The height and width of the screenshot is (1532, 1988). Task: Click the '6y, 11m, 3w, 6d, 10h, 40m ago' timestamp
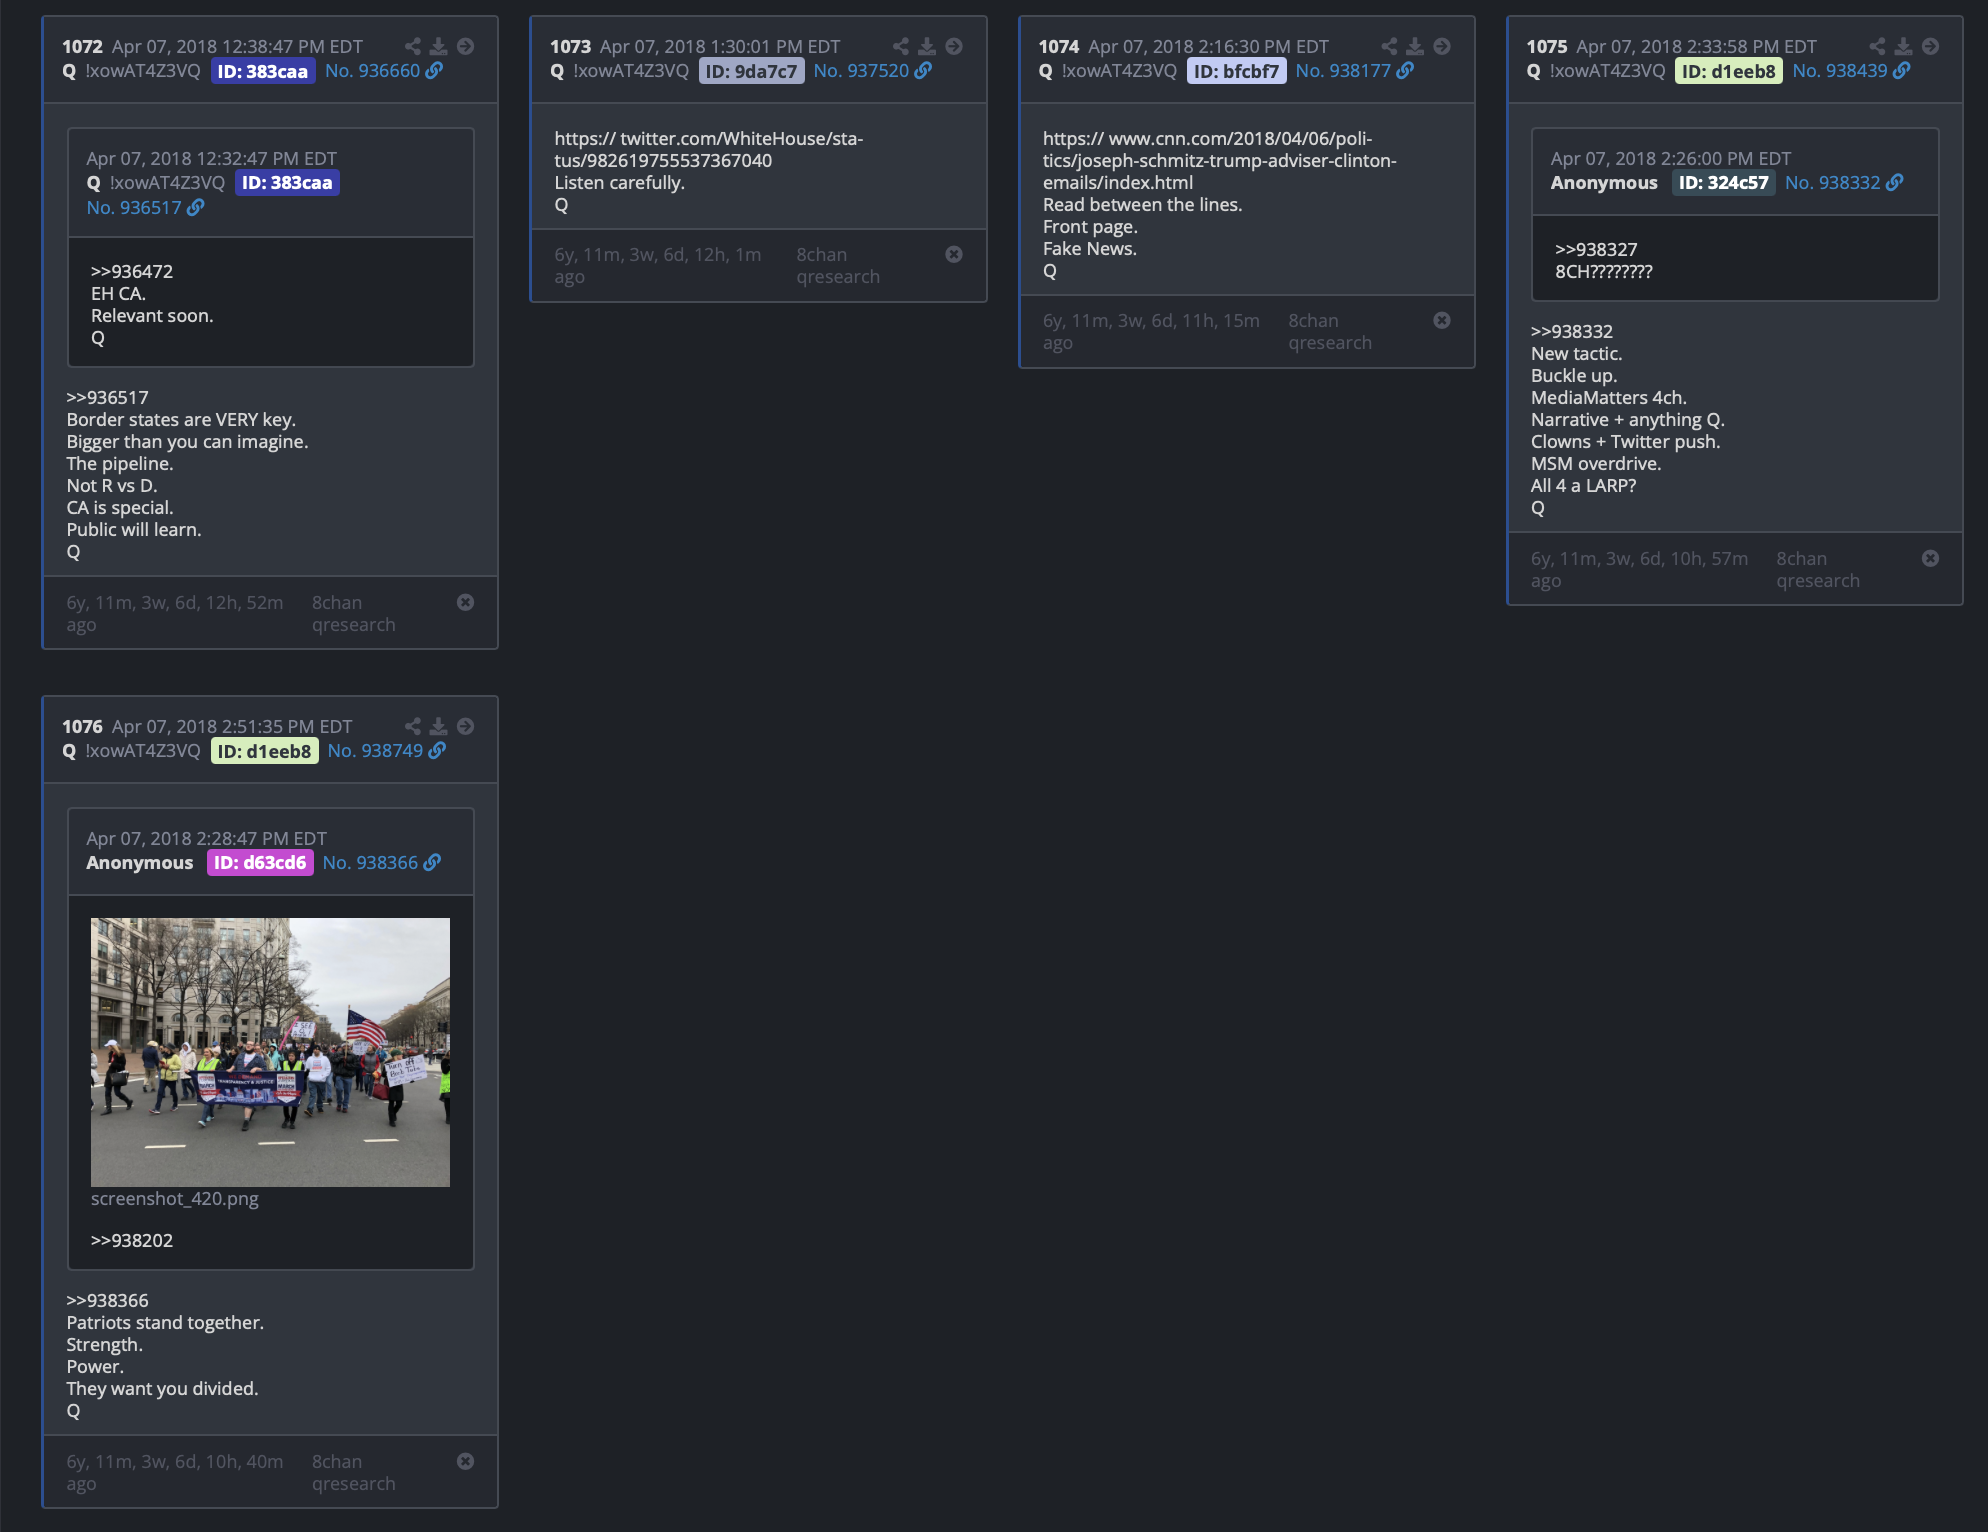(175, 1473)
